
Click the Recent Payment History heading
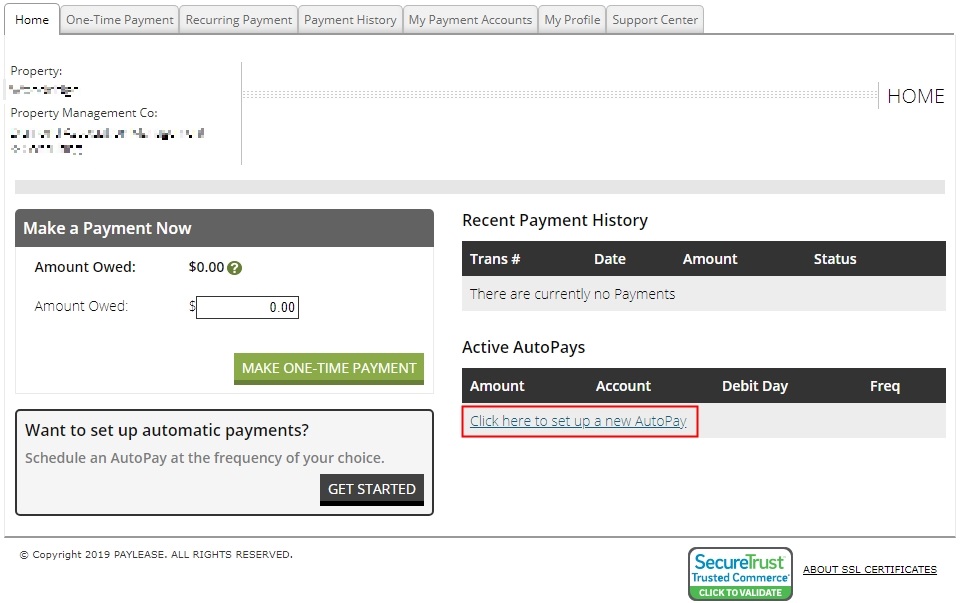click(556, 220)
